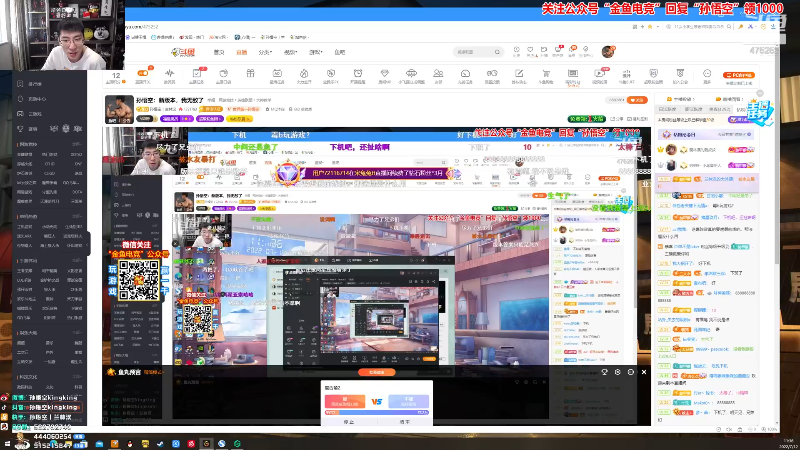800x450 pixels.
Task: Toggle the orange switch in the streamer toolbar
Action: click(x=143, y=73)
